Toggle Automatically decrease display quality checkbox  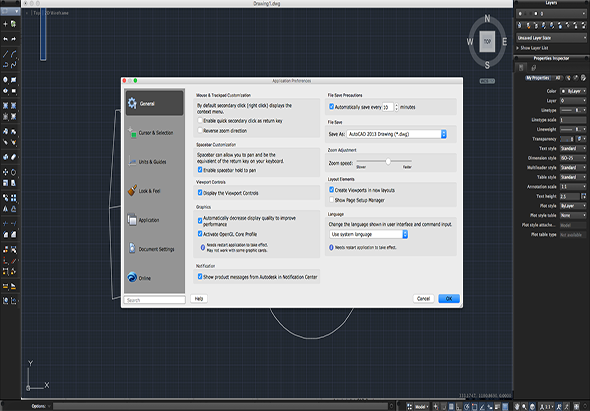[x=200, y=221]
